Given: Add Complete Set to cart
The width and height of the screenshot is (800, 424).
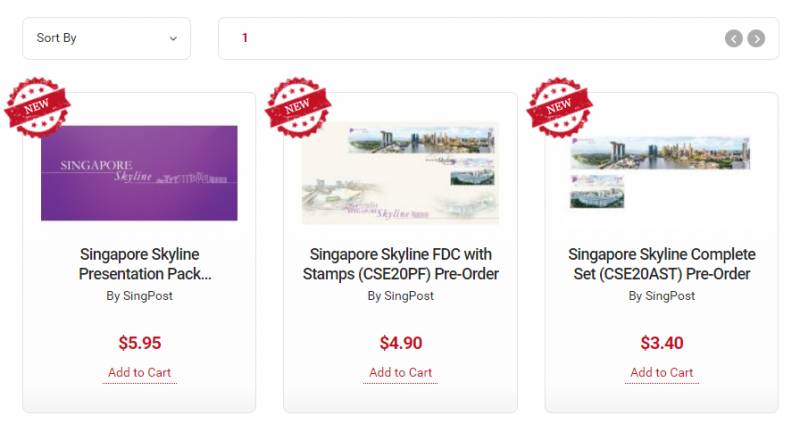Looking at the screenshot, I should 662,373.
